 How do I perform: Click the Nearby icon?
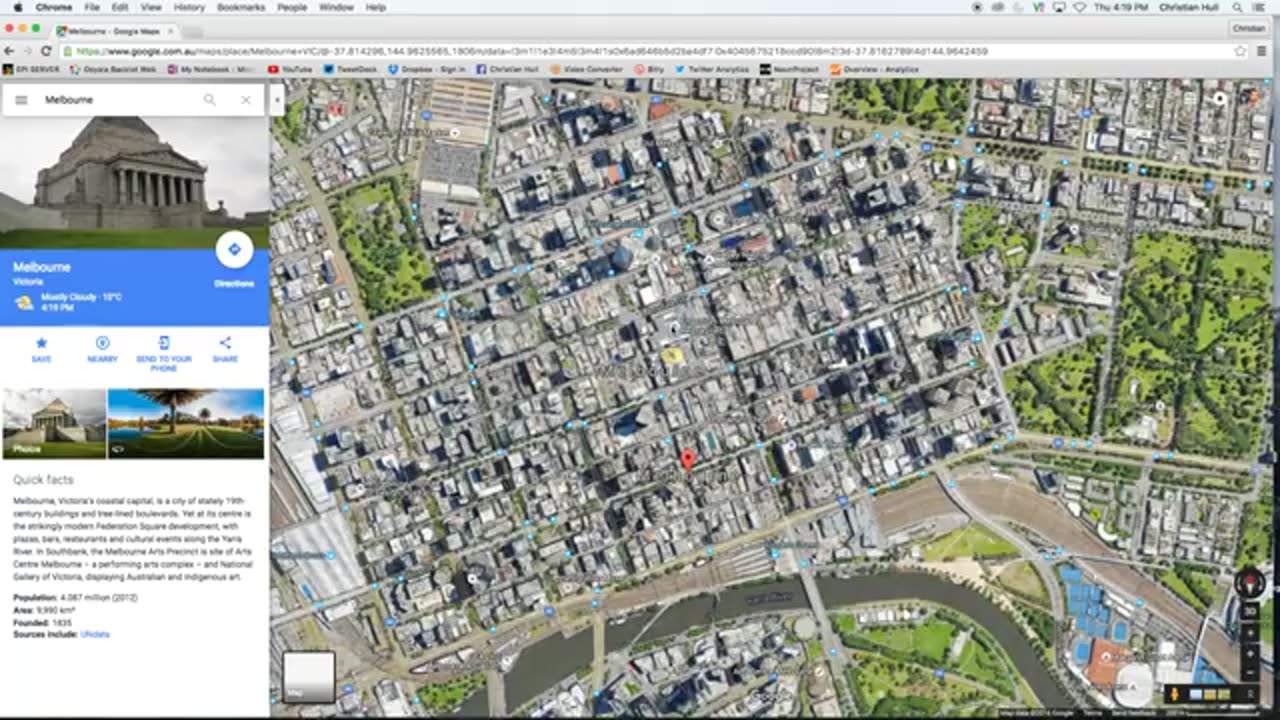coord(102,343)
